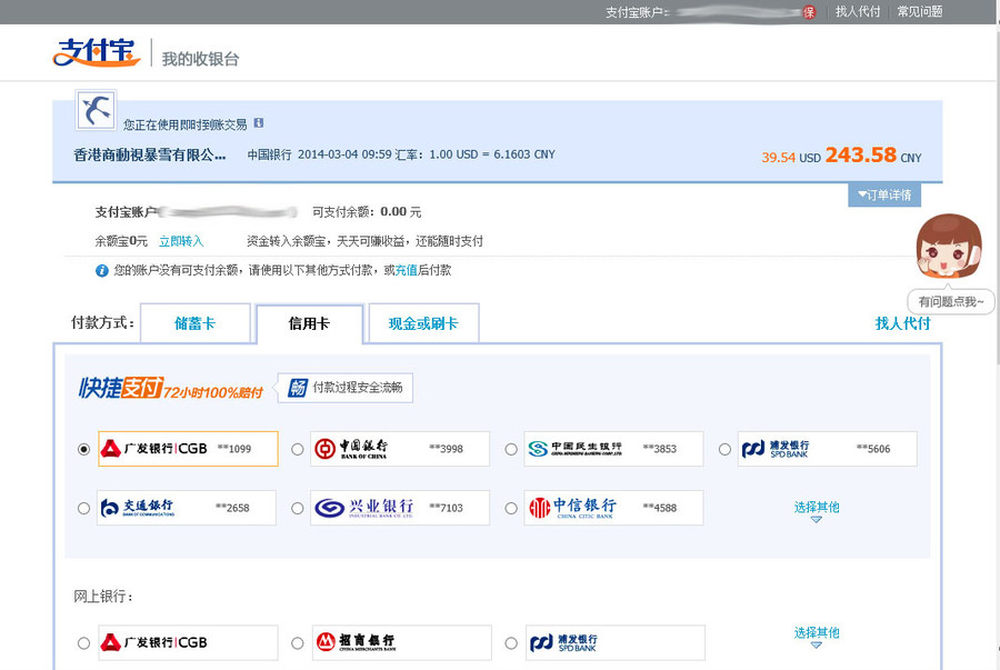Image resolution: width=1000 pixels, height=670 pixels.
Task: Click the 广发银行 CGB logo in 网上银行 row
Action: 188,643
